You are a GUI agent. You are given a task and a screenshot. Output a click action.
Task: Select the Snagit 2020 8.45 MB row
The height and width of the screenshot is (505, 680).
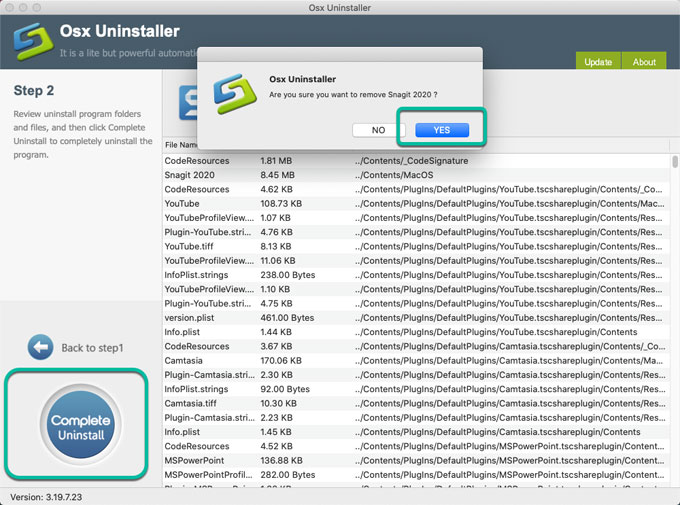416,175
